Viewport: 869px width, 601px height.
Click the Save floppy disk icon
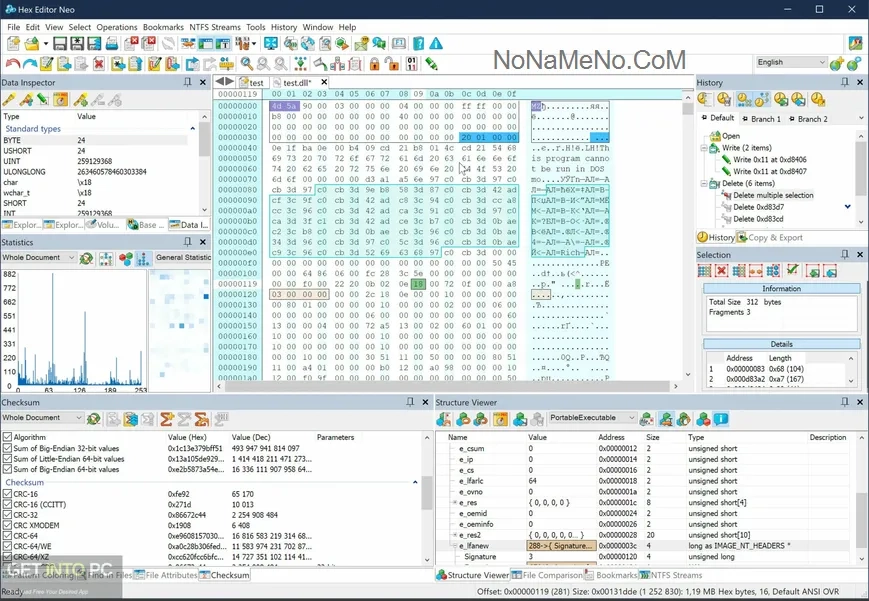click(60, 44)
